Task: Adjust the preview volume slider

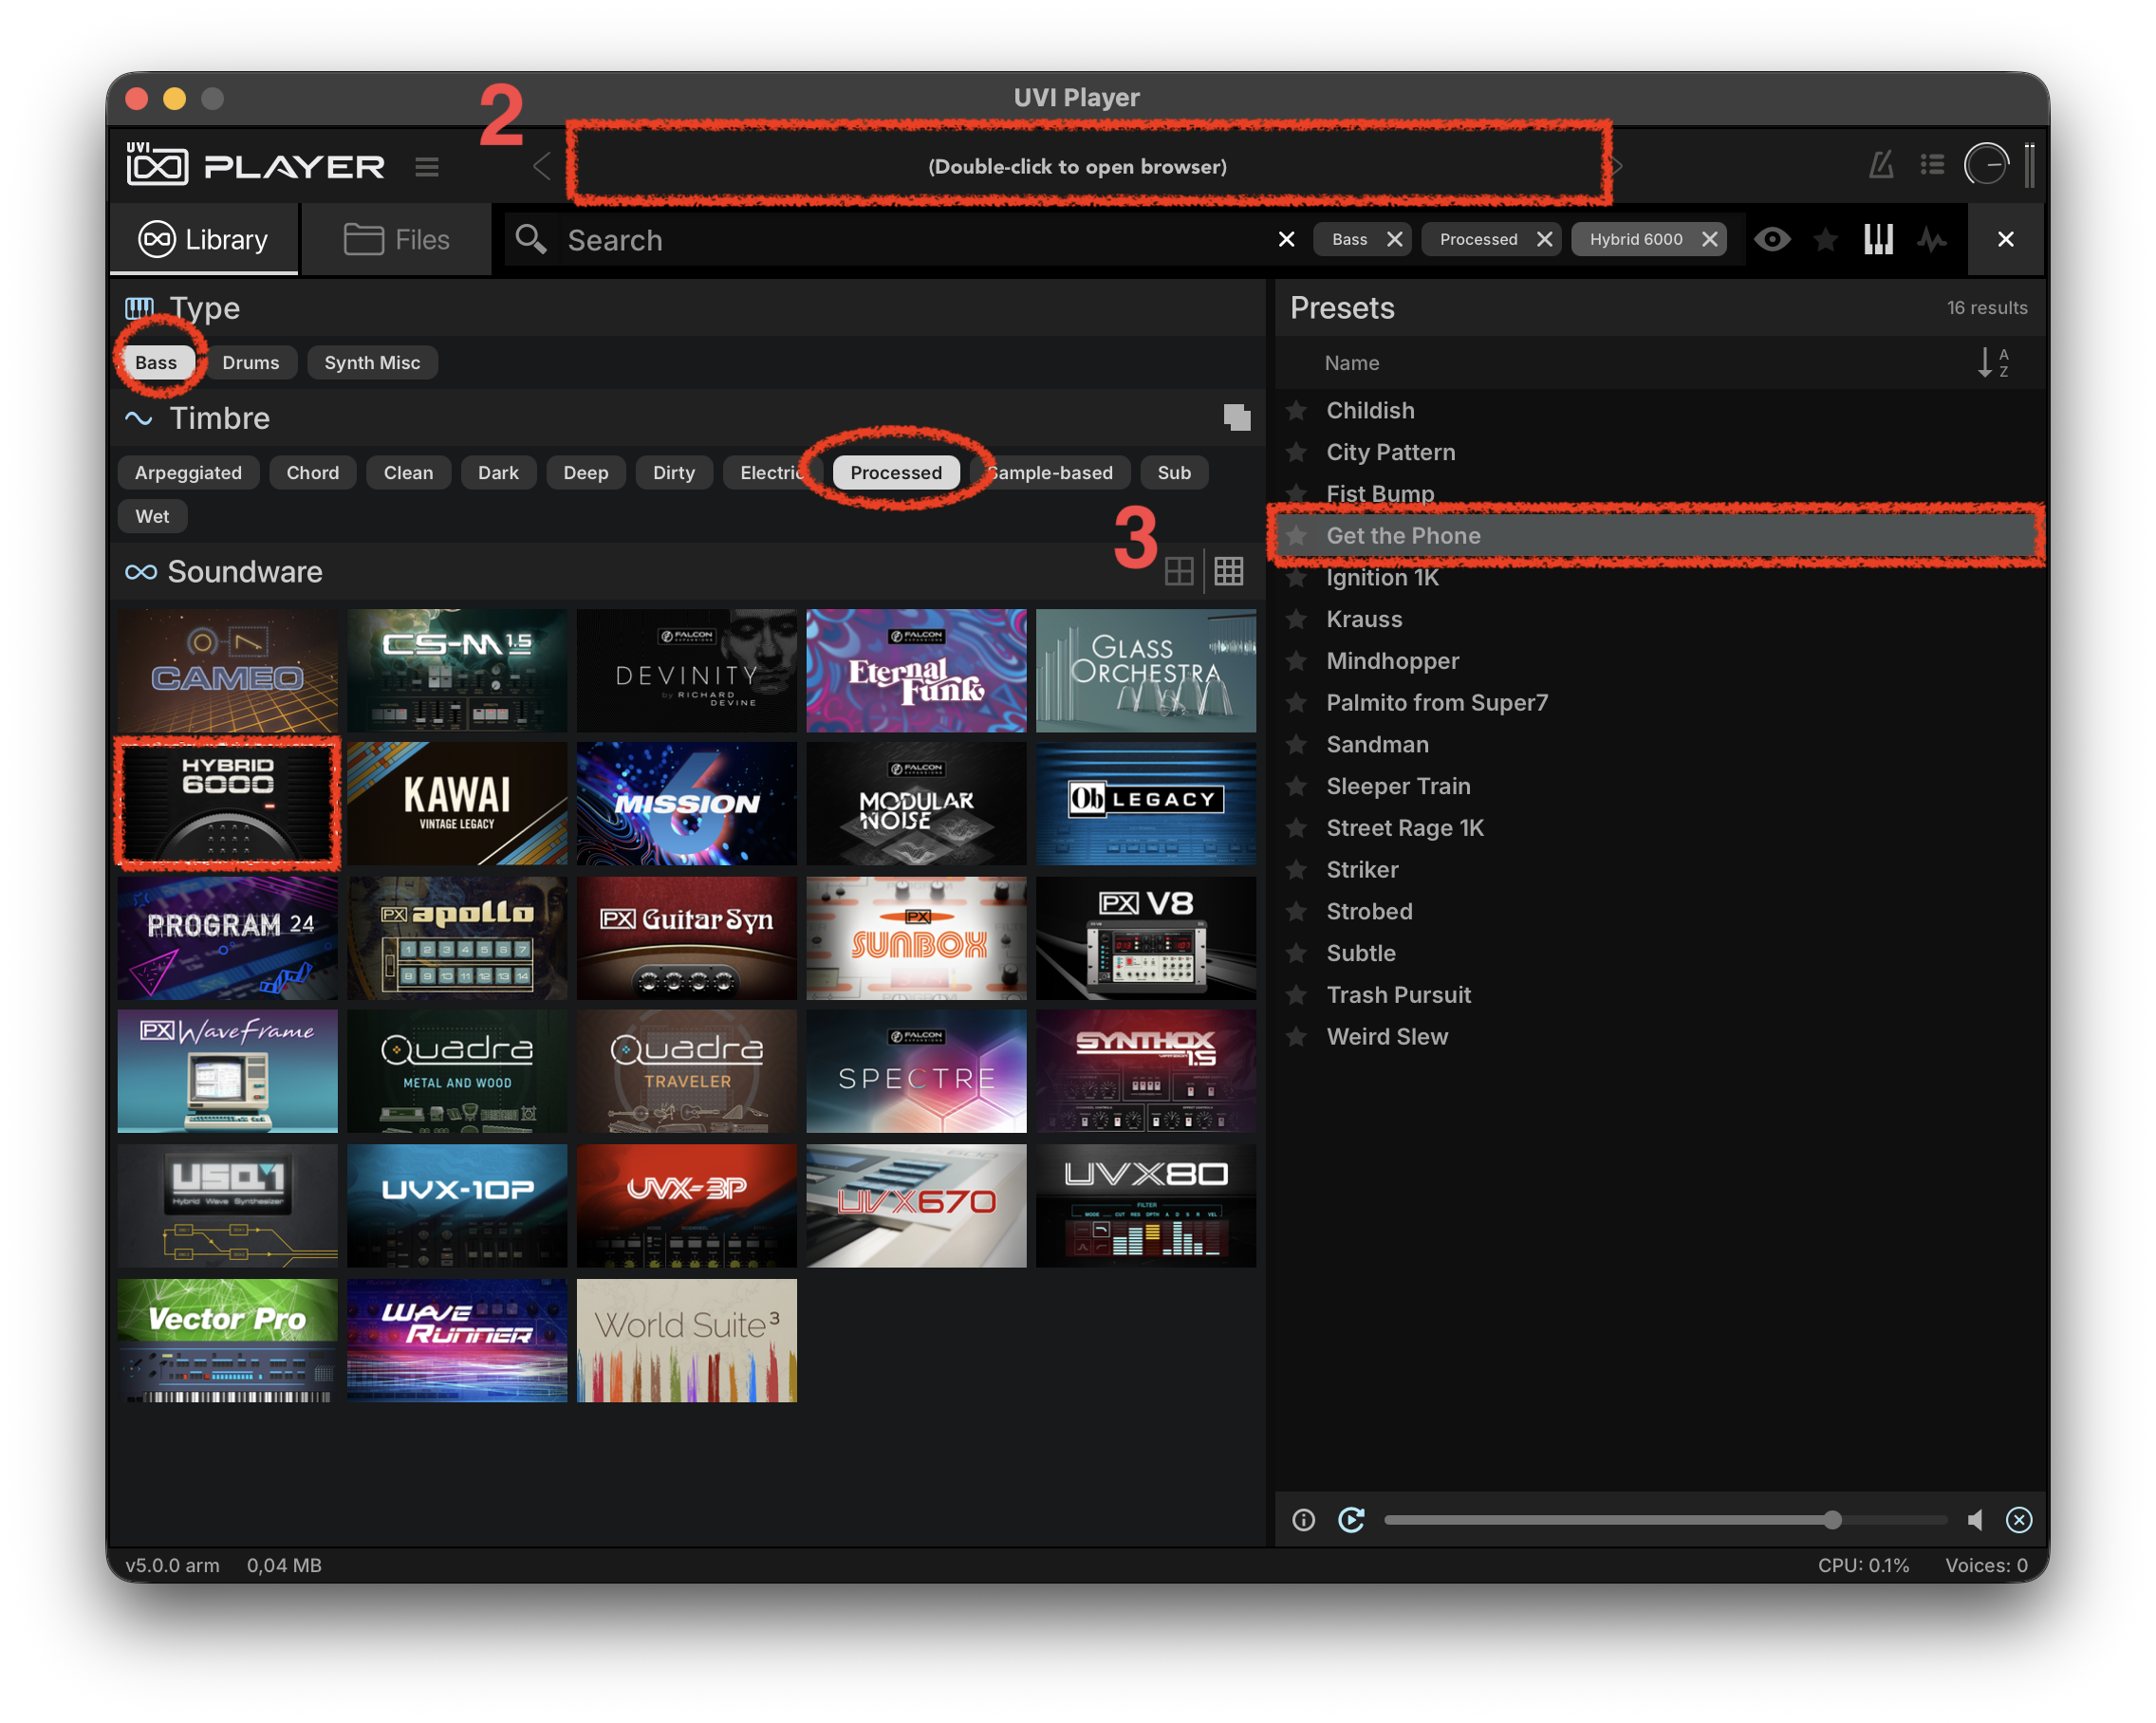Action: click(1665, 1521)
